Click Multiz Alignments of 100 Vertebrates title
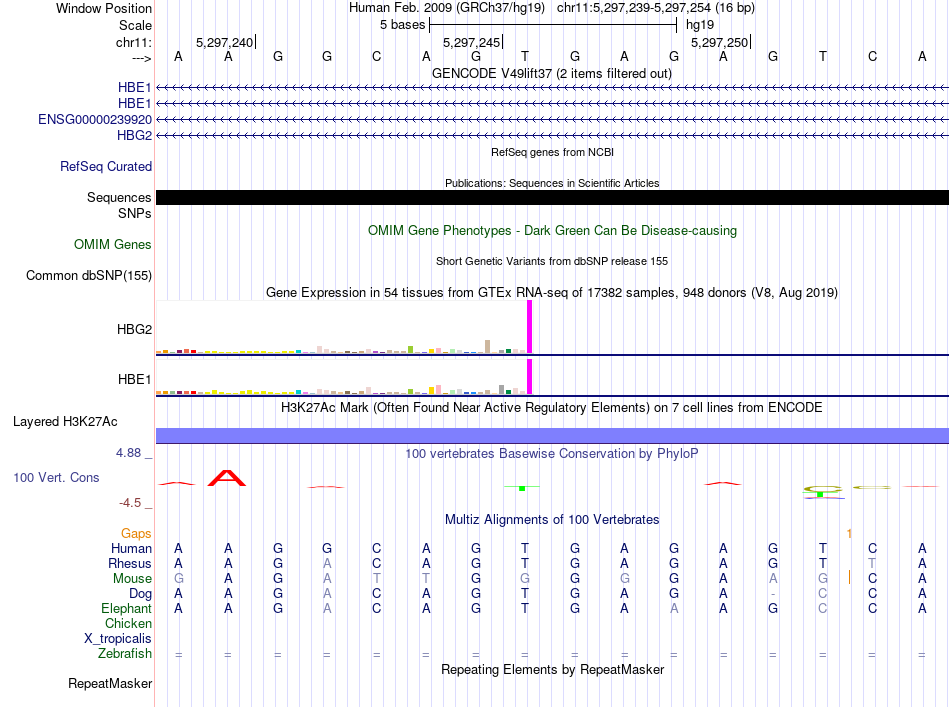 (x=552, y=519)
